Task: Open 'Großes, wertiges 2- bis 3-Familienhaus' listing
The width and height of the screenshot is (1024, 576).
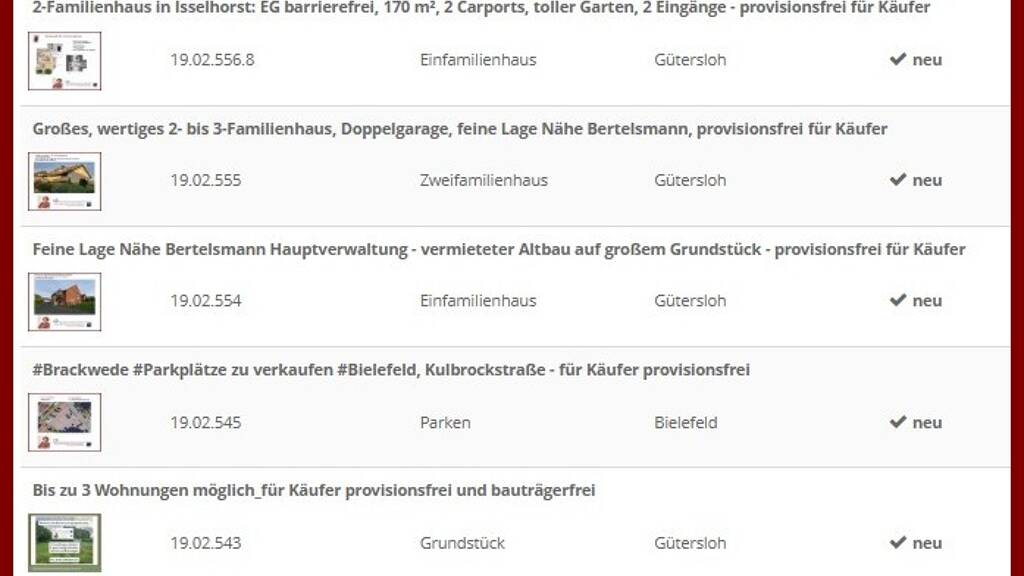Action: click(460, 129)
